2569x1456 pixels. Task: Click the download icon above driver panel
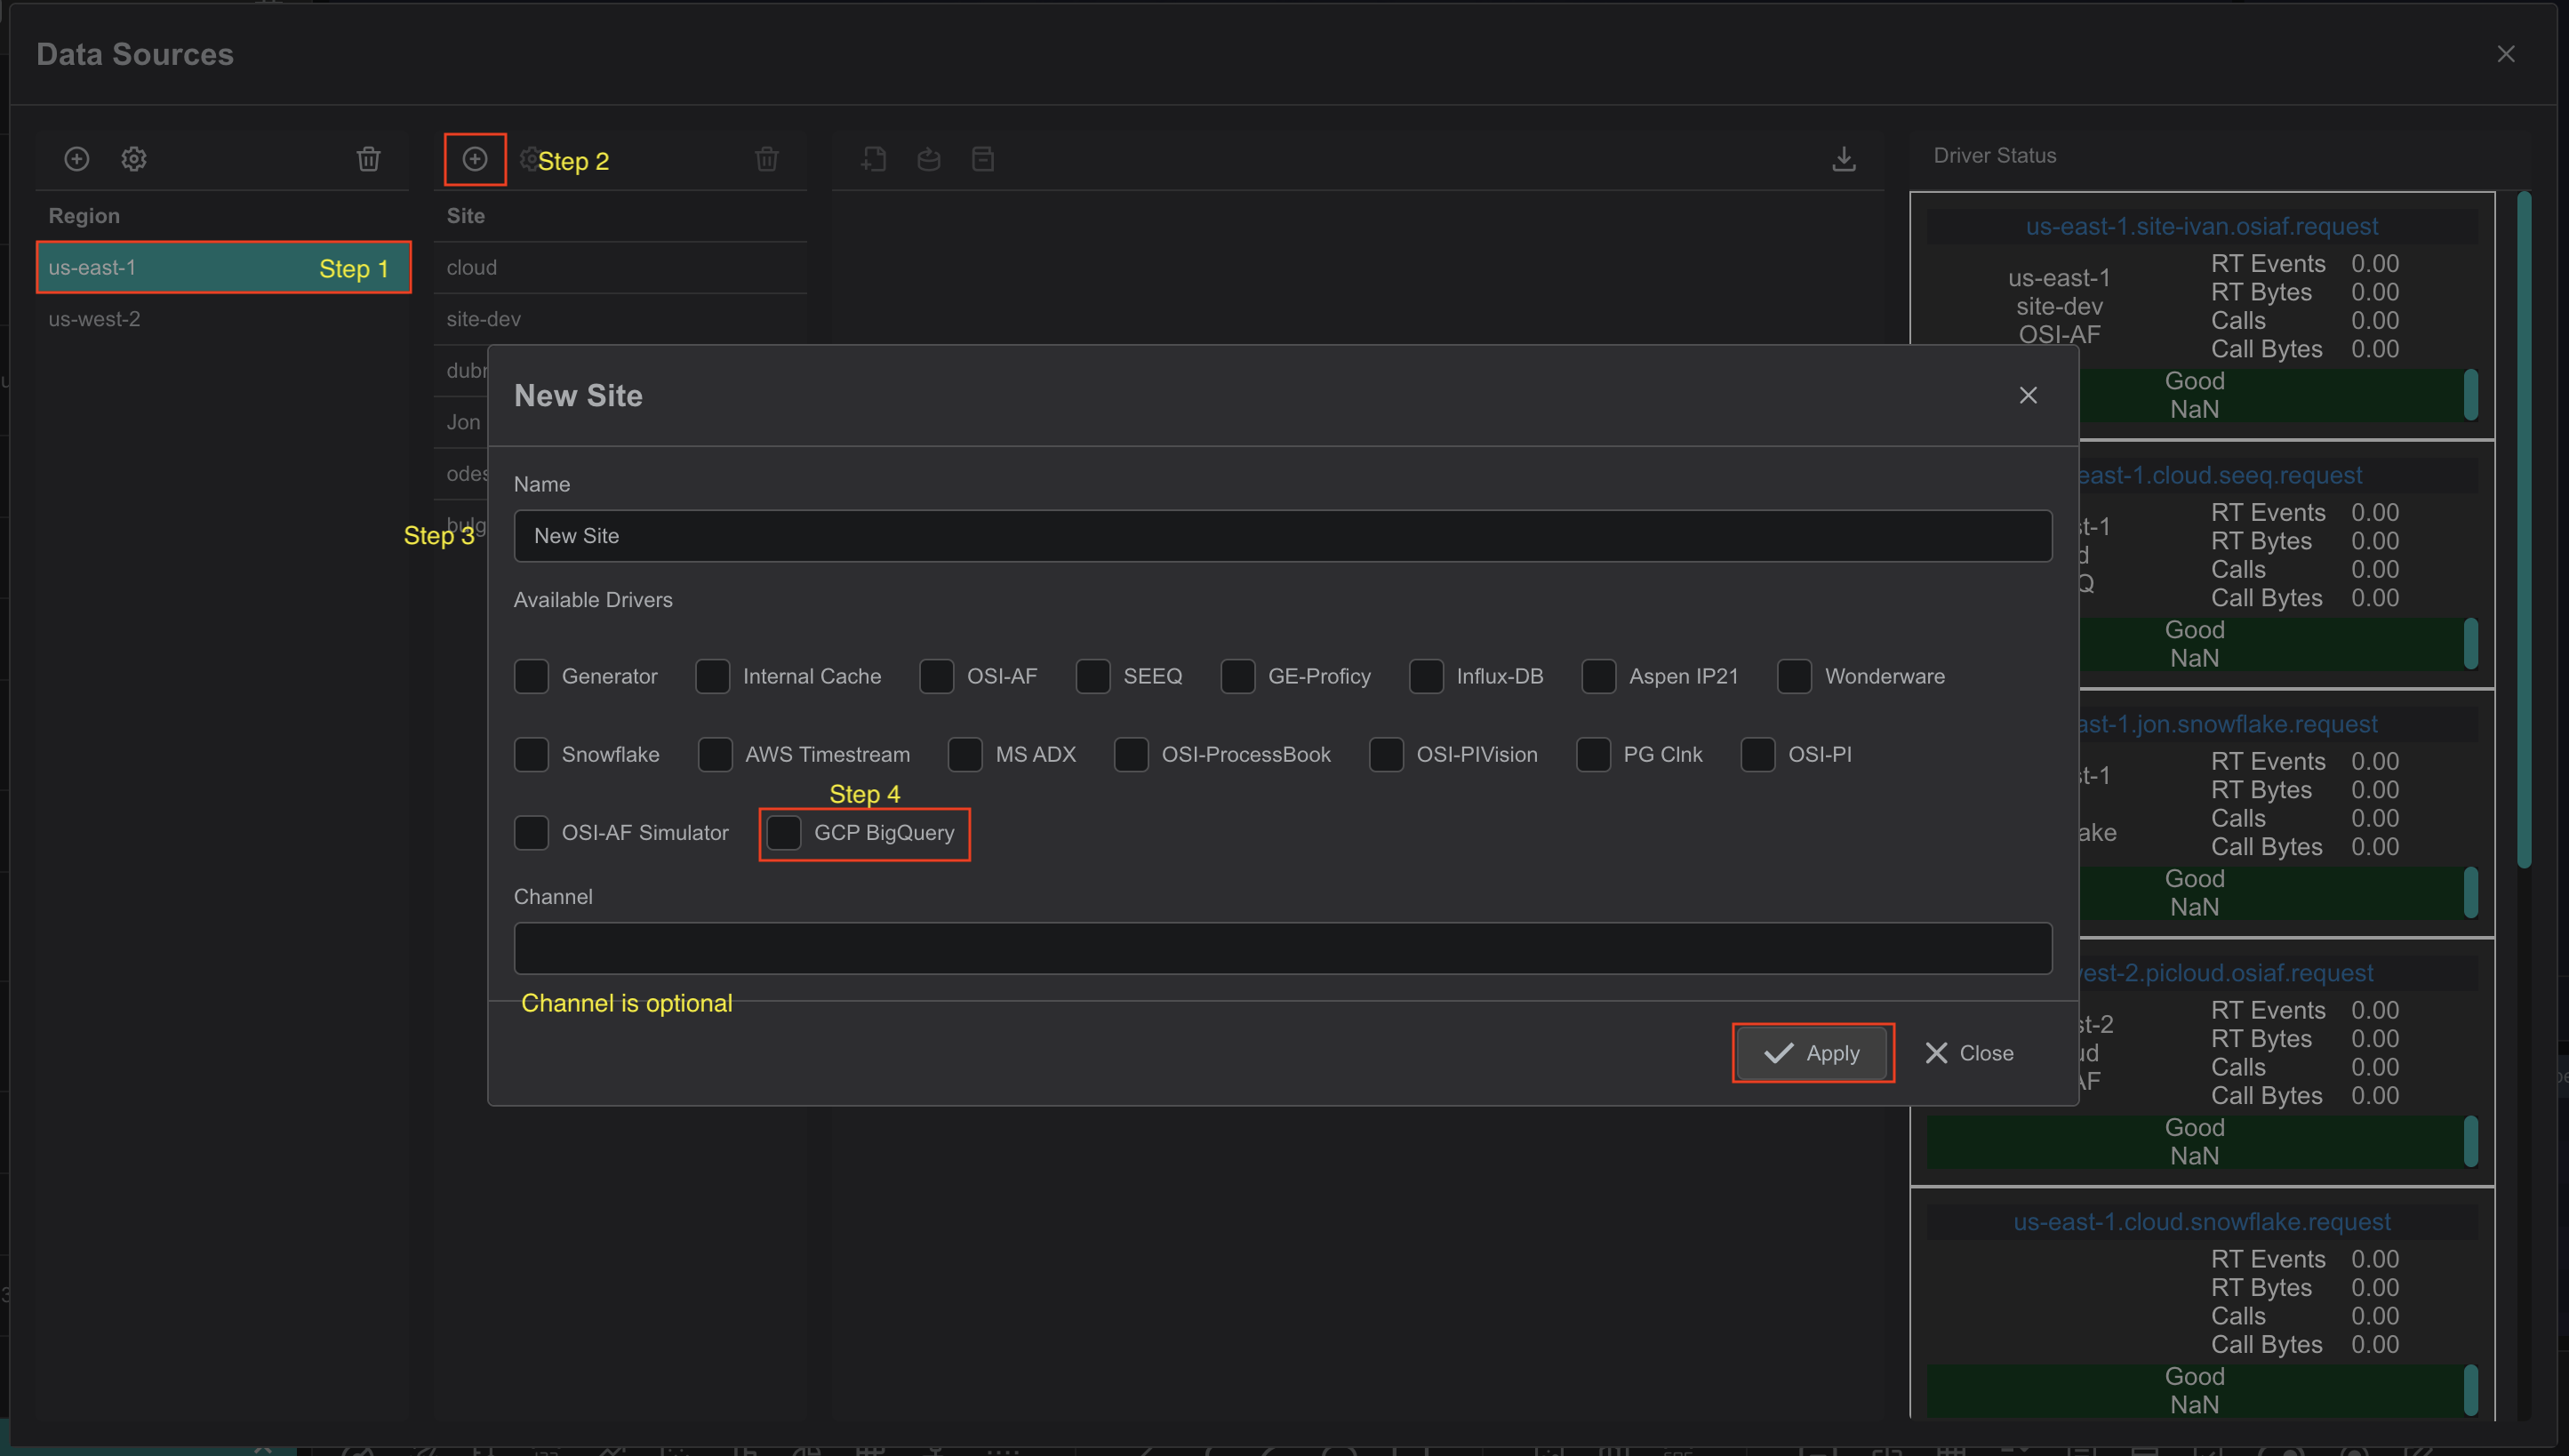(x=1844, y=159)
